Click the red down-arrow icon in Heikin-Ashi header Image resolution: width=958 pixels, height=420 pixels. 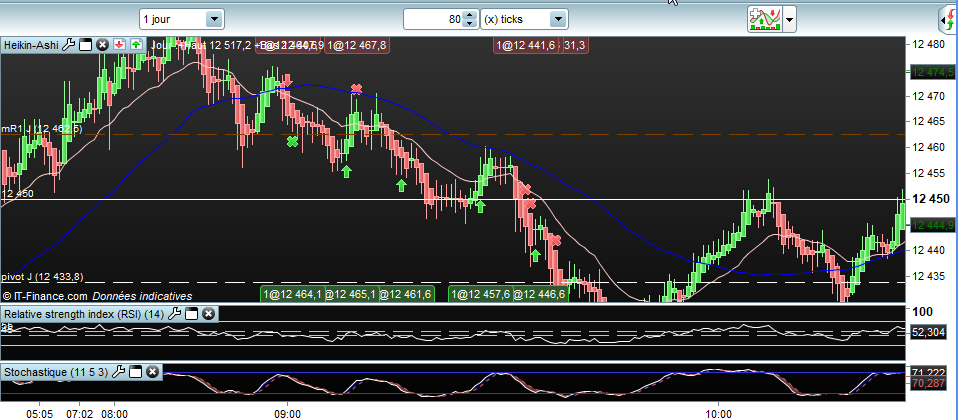(x=119, y=45)
